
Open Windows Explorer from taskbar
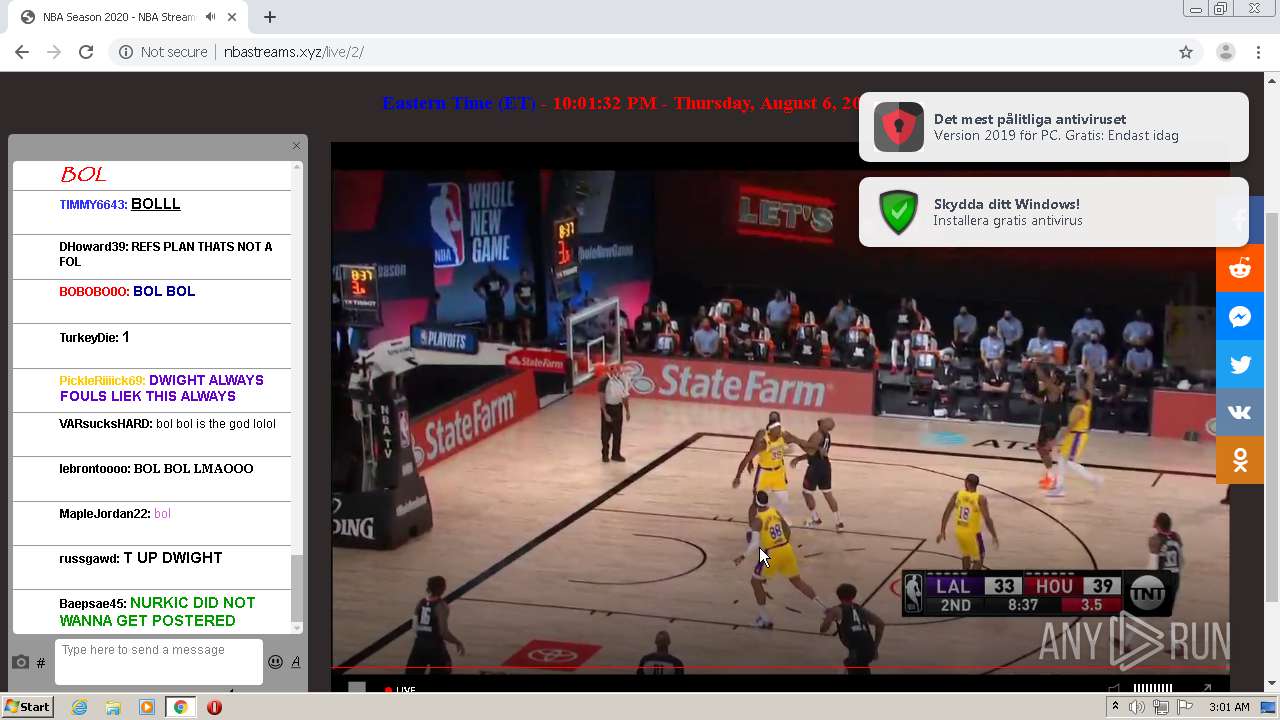click(113, 707)
